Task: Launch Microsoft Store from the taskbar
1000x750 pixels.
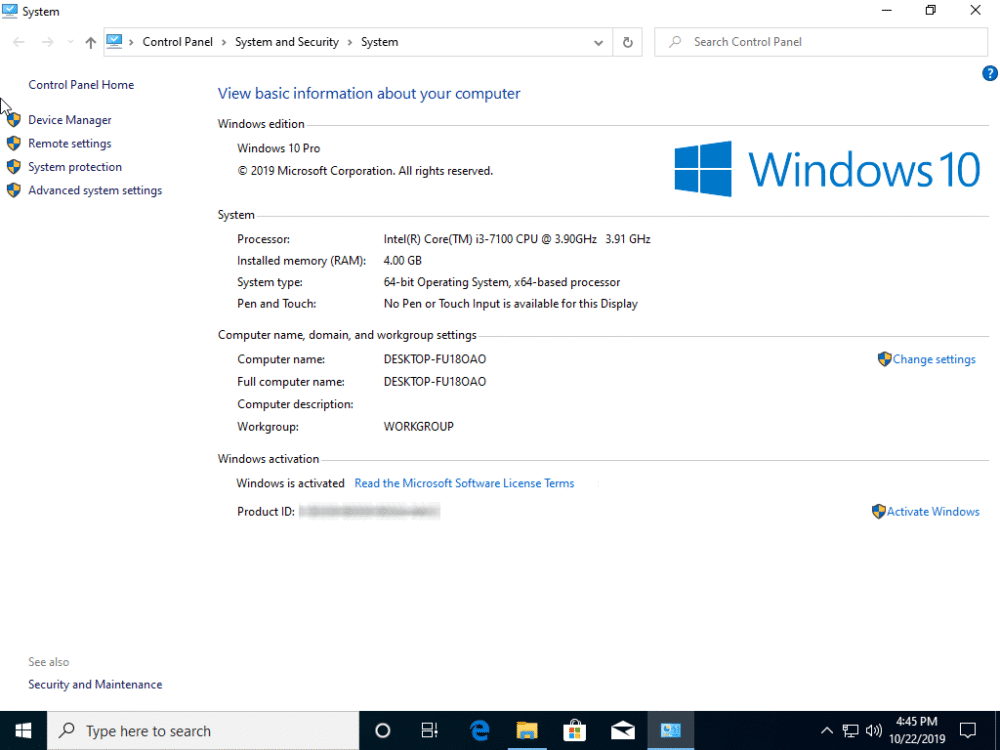Action: (x=575, y=730)
